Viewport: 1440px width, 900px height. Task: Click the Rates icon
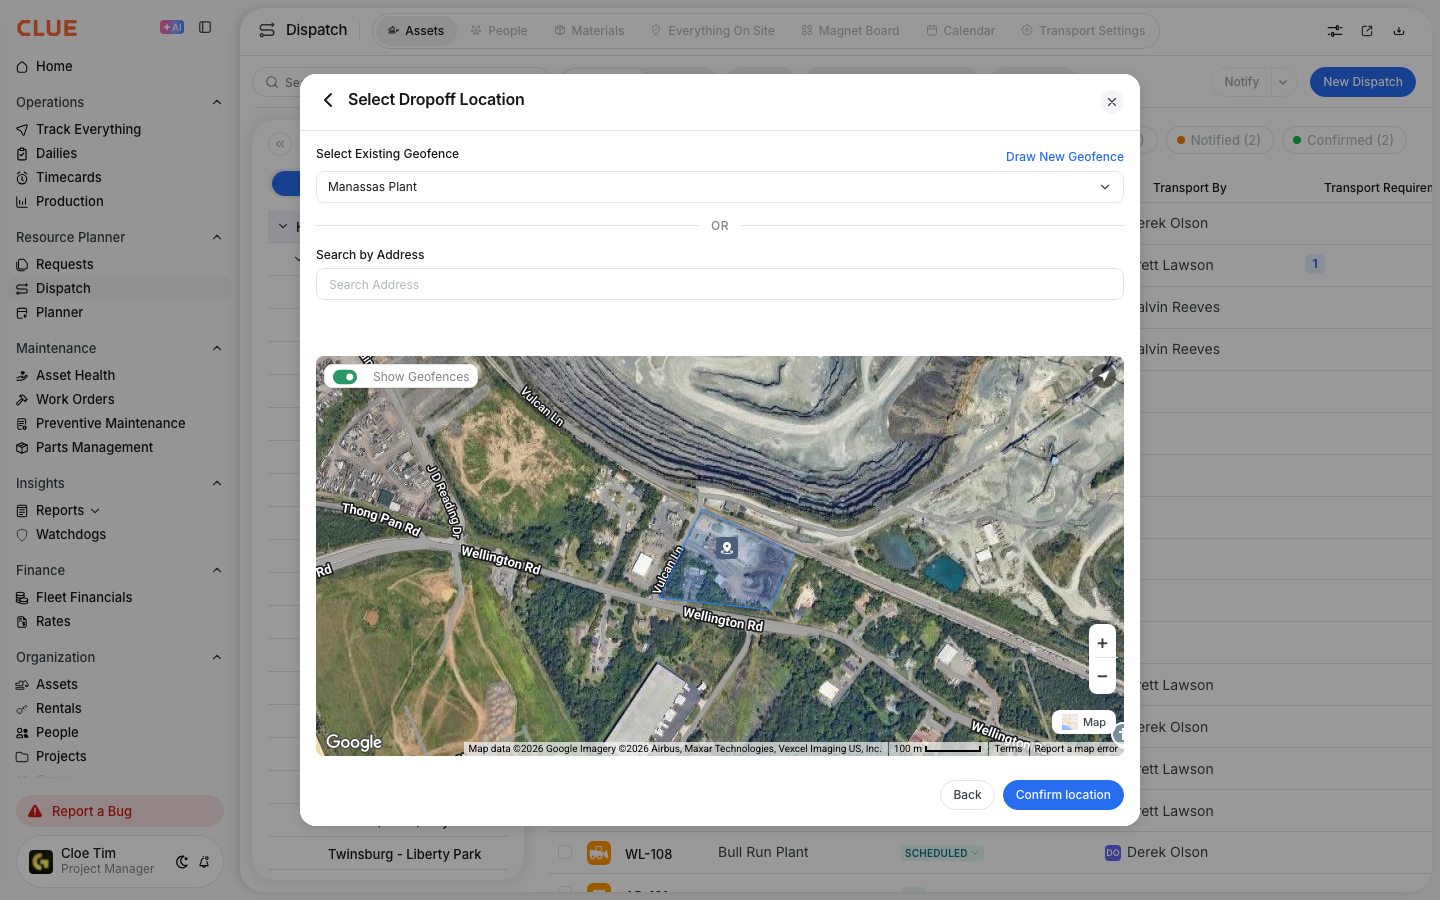[x=22, y=621]
